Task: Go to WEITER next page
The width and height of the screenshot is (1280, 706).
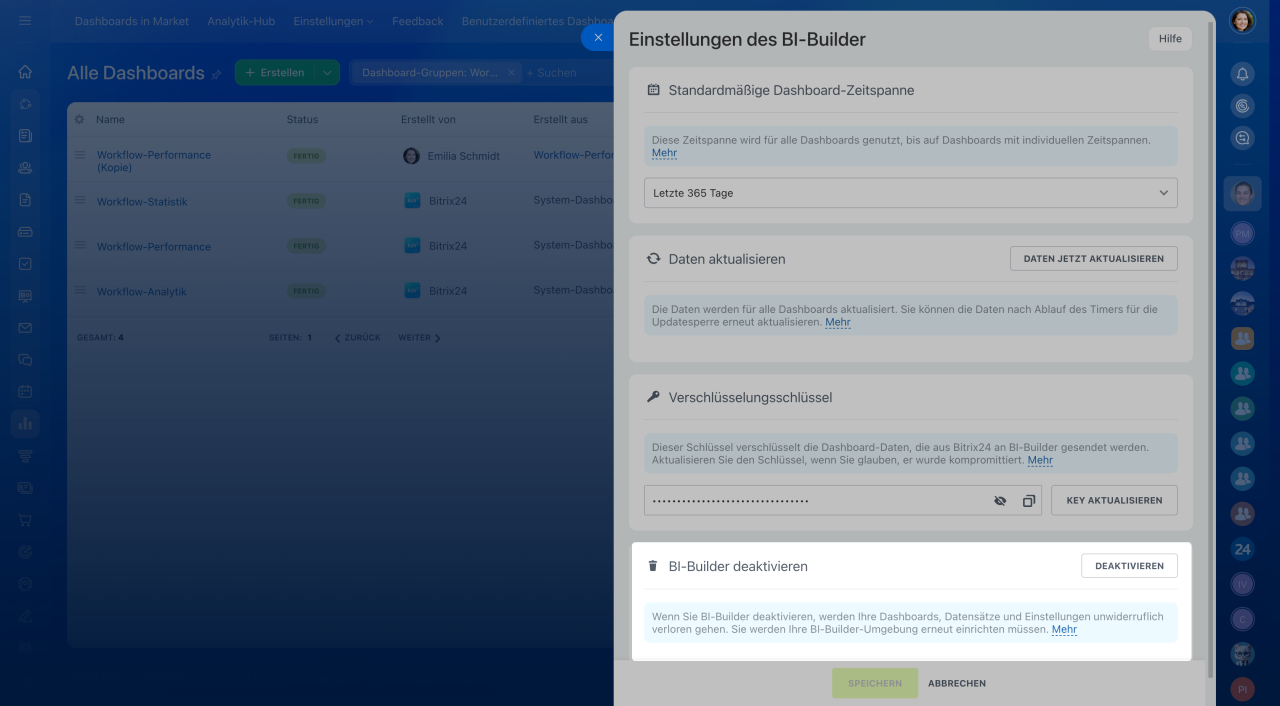Action: [x=419, y=338]
